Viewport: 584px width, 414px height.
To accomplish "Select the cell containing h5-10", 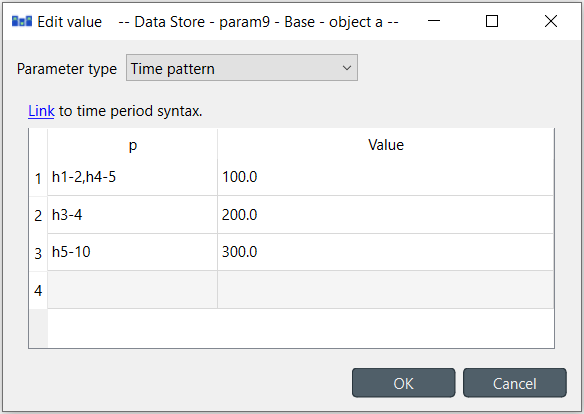I will [x=133, y=252].
